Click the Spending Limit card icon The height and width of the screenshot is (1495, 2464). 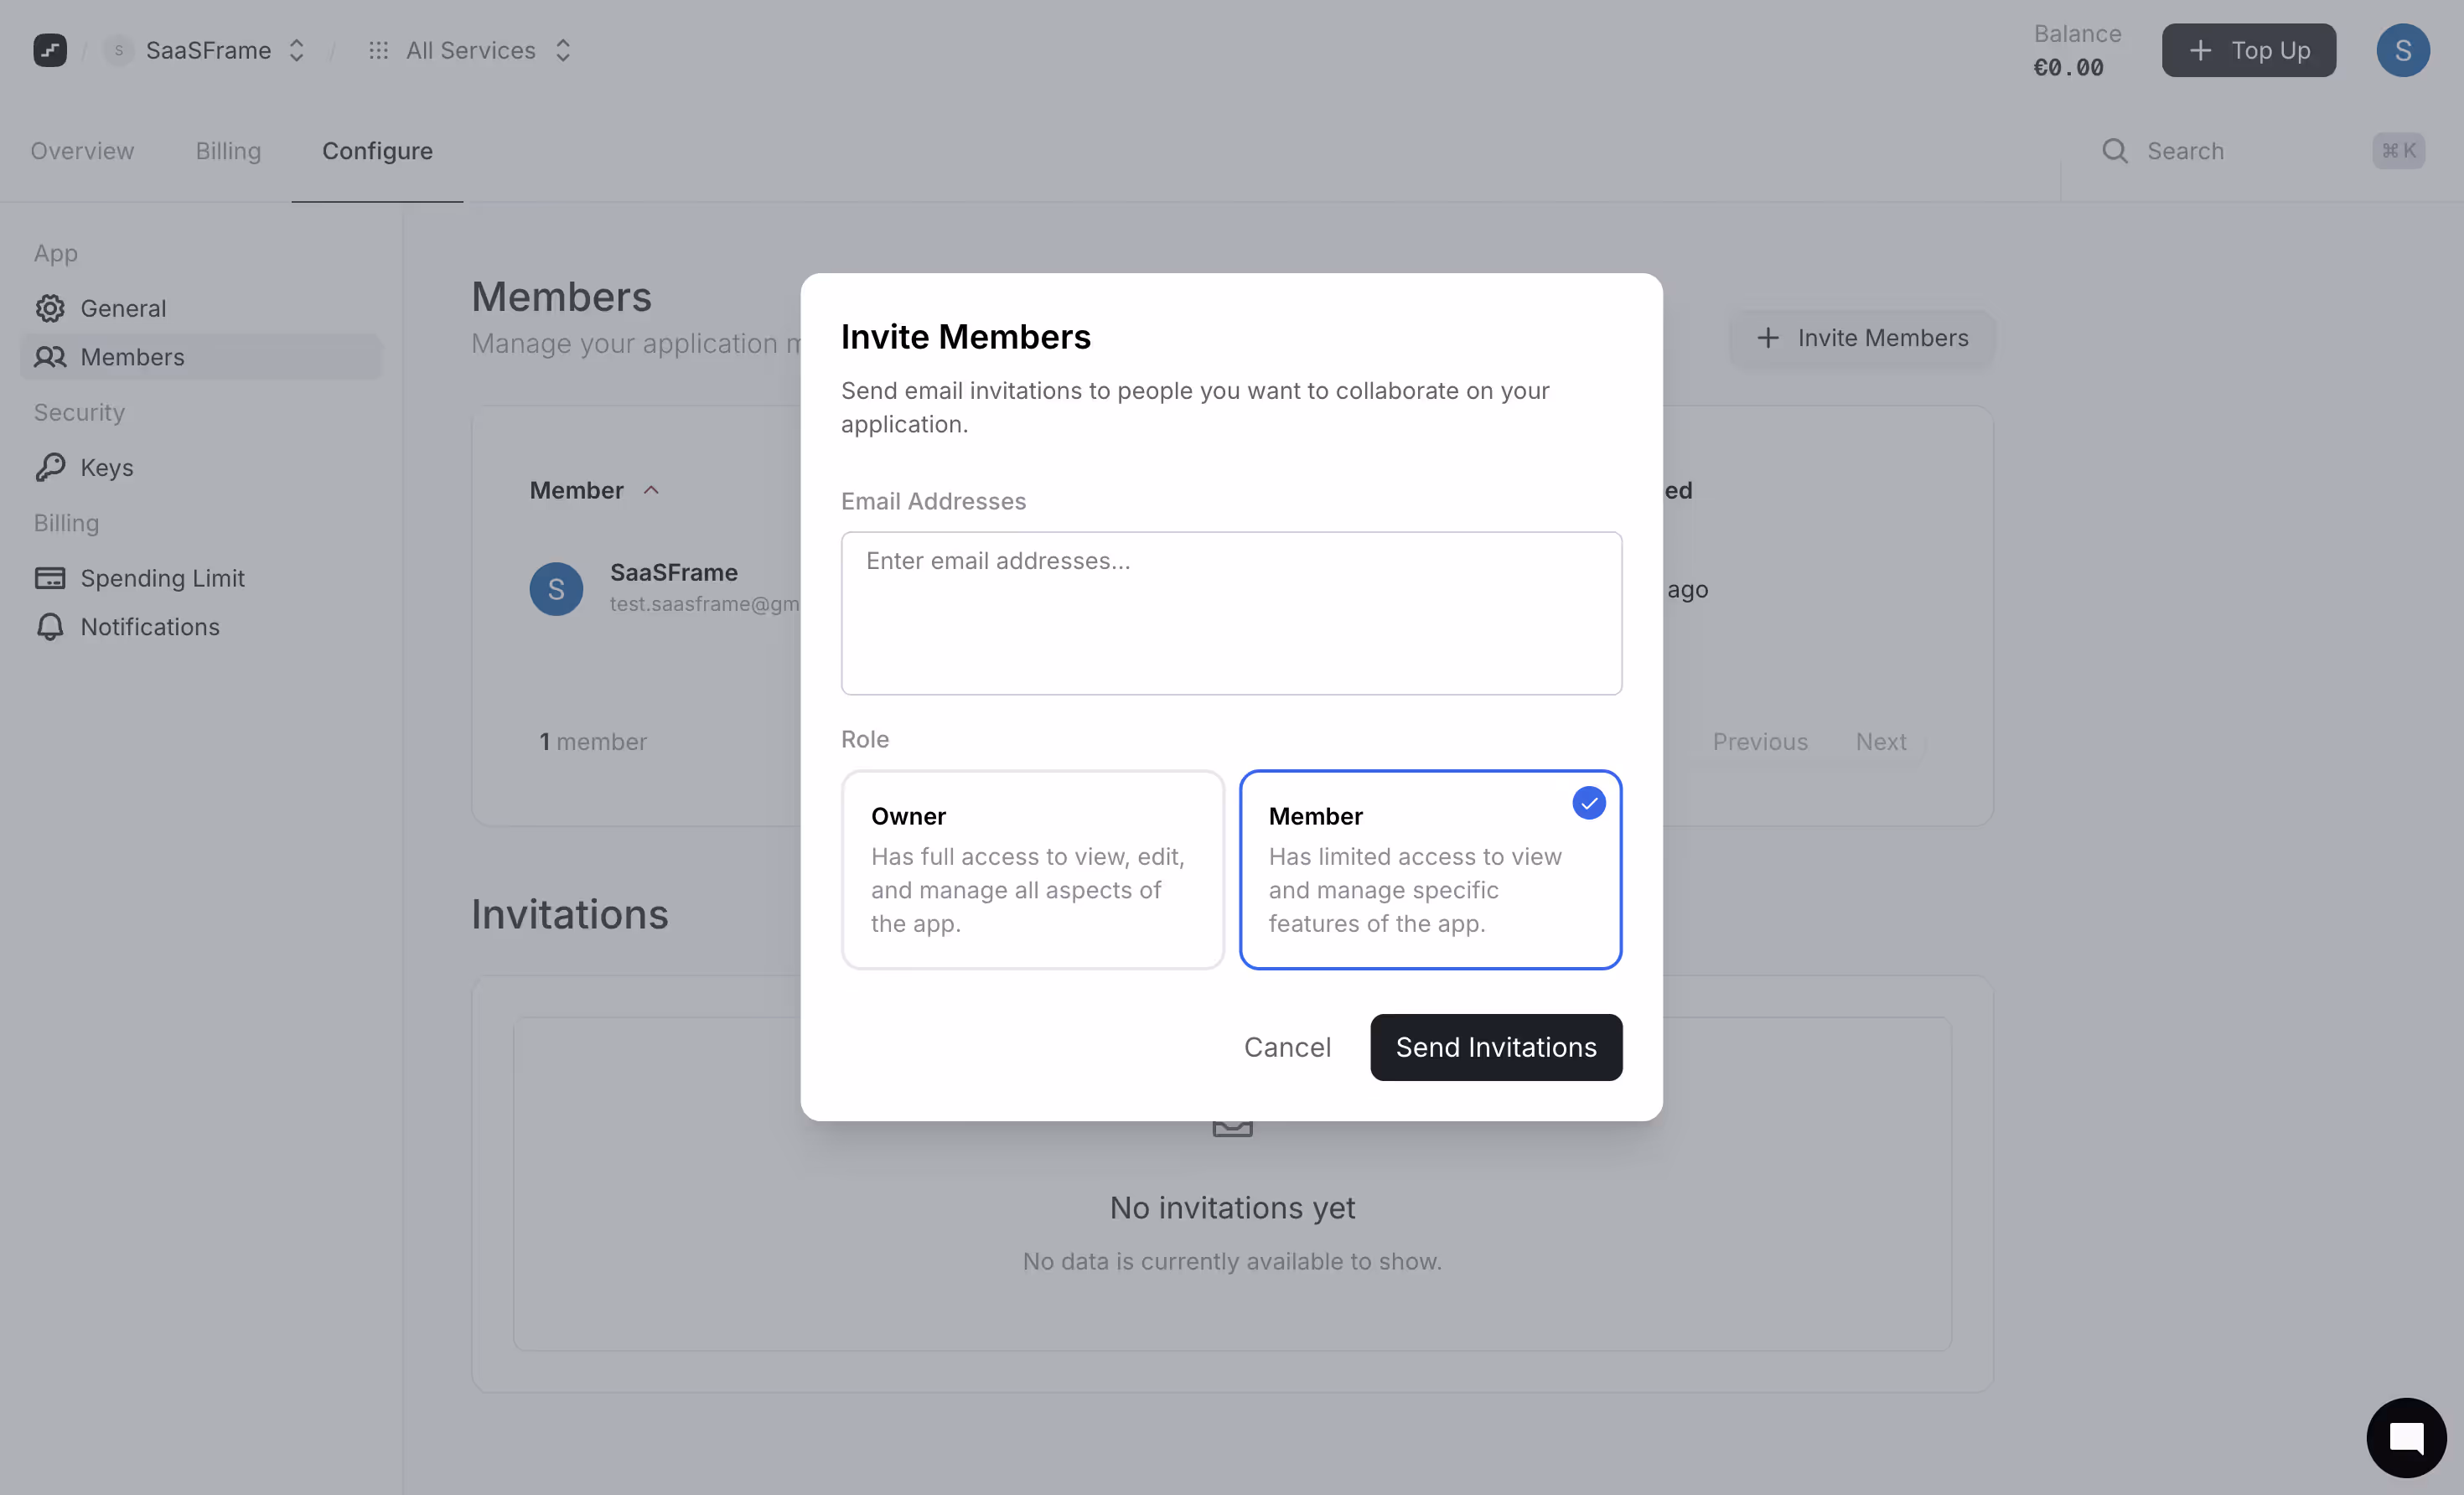click(50, 578)
